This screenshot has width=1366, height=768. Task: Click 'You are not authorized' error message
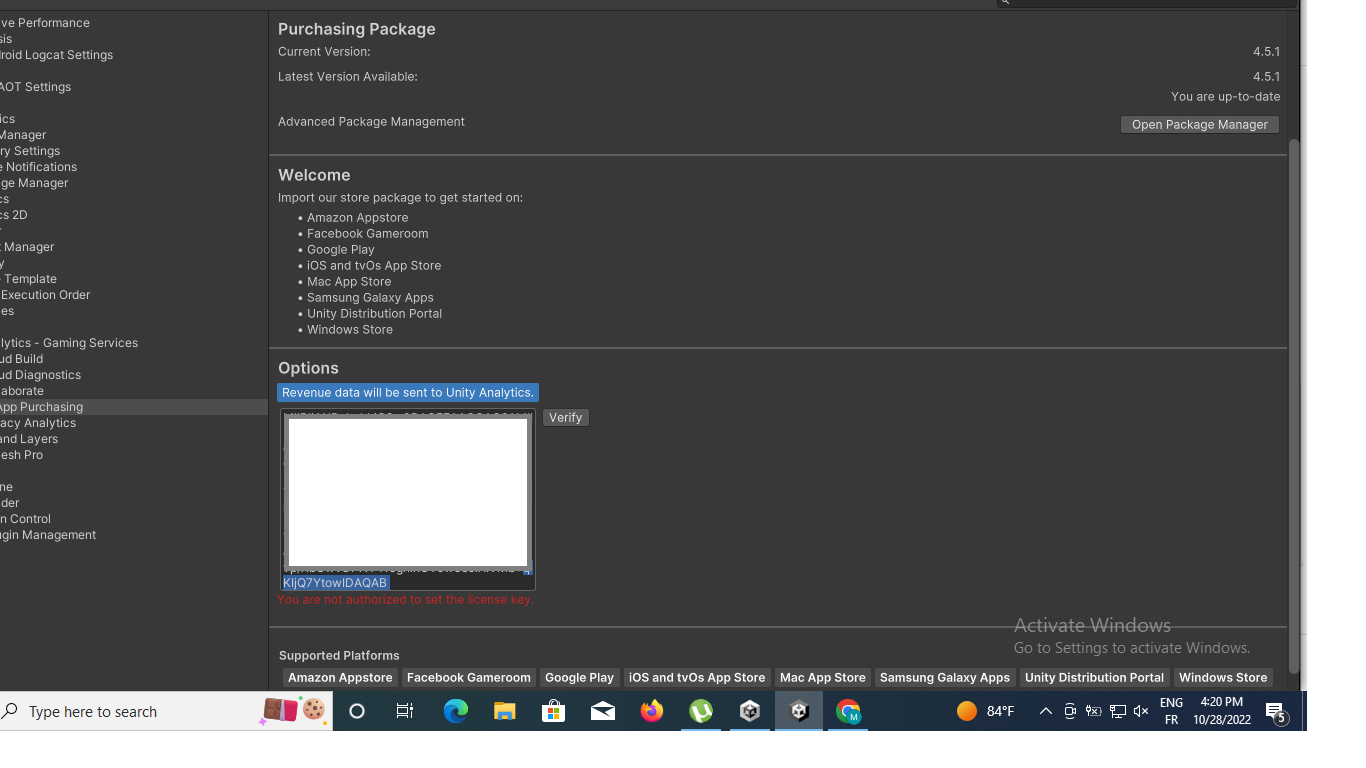tap(405, 600)
